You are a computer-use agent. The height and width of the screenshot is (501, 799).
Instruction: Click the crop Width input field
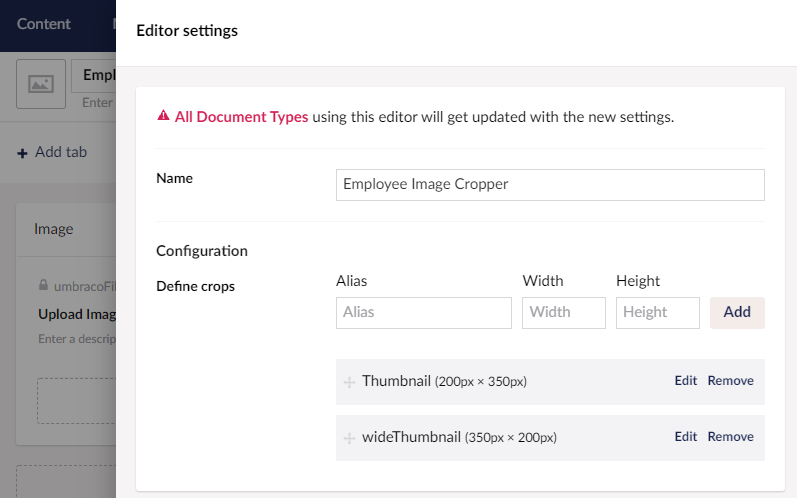(x=564, y=312)
